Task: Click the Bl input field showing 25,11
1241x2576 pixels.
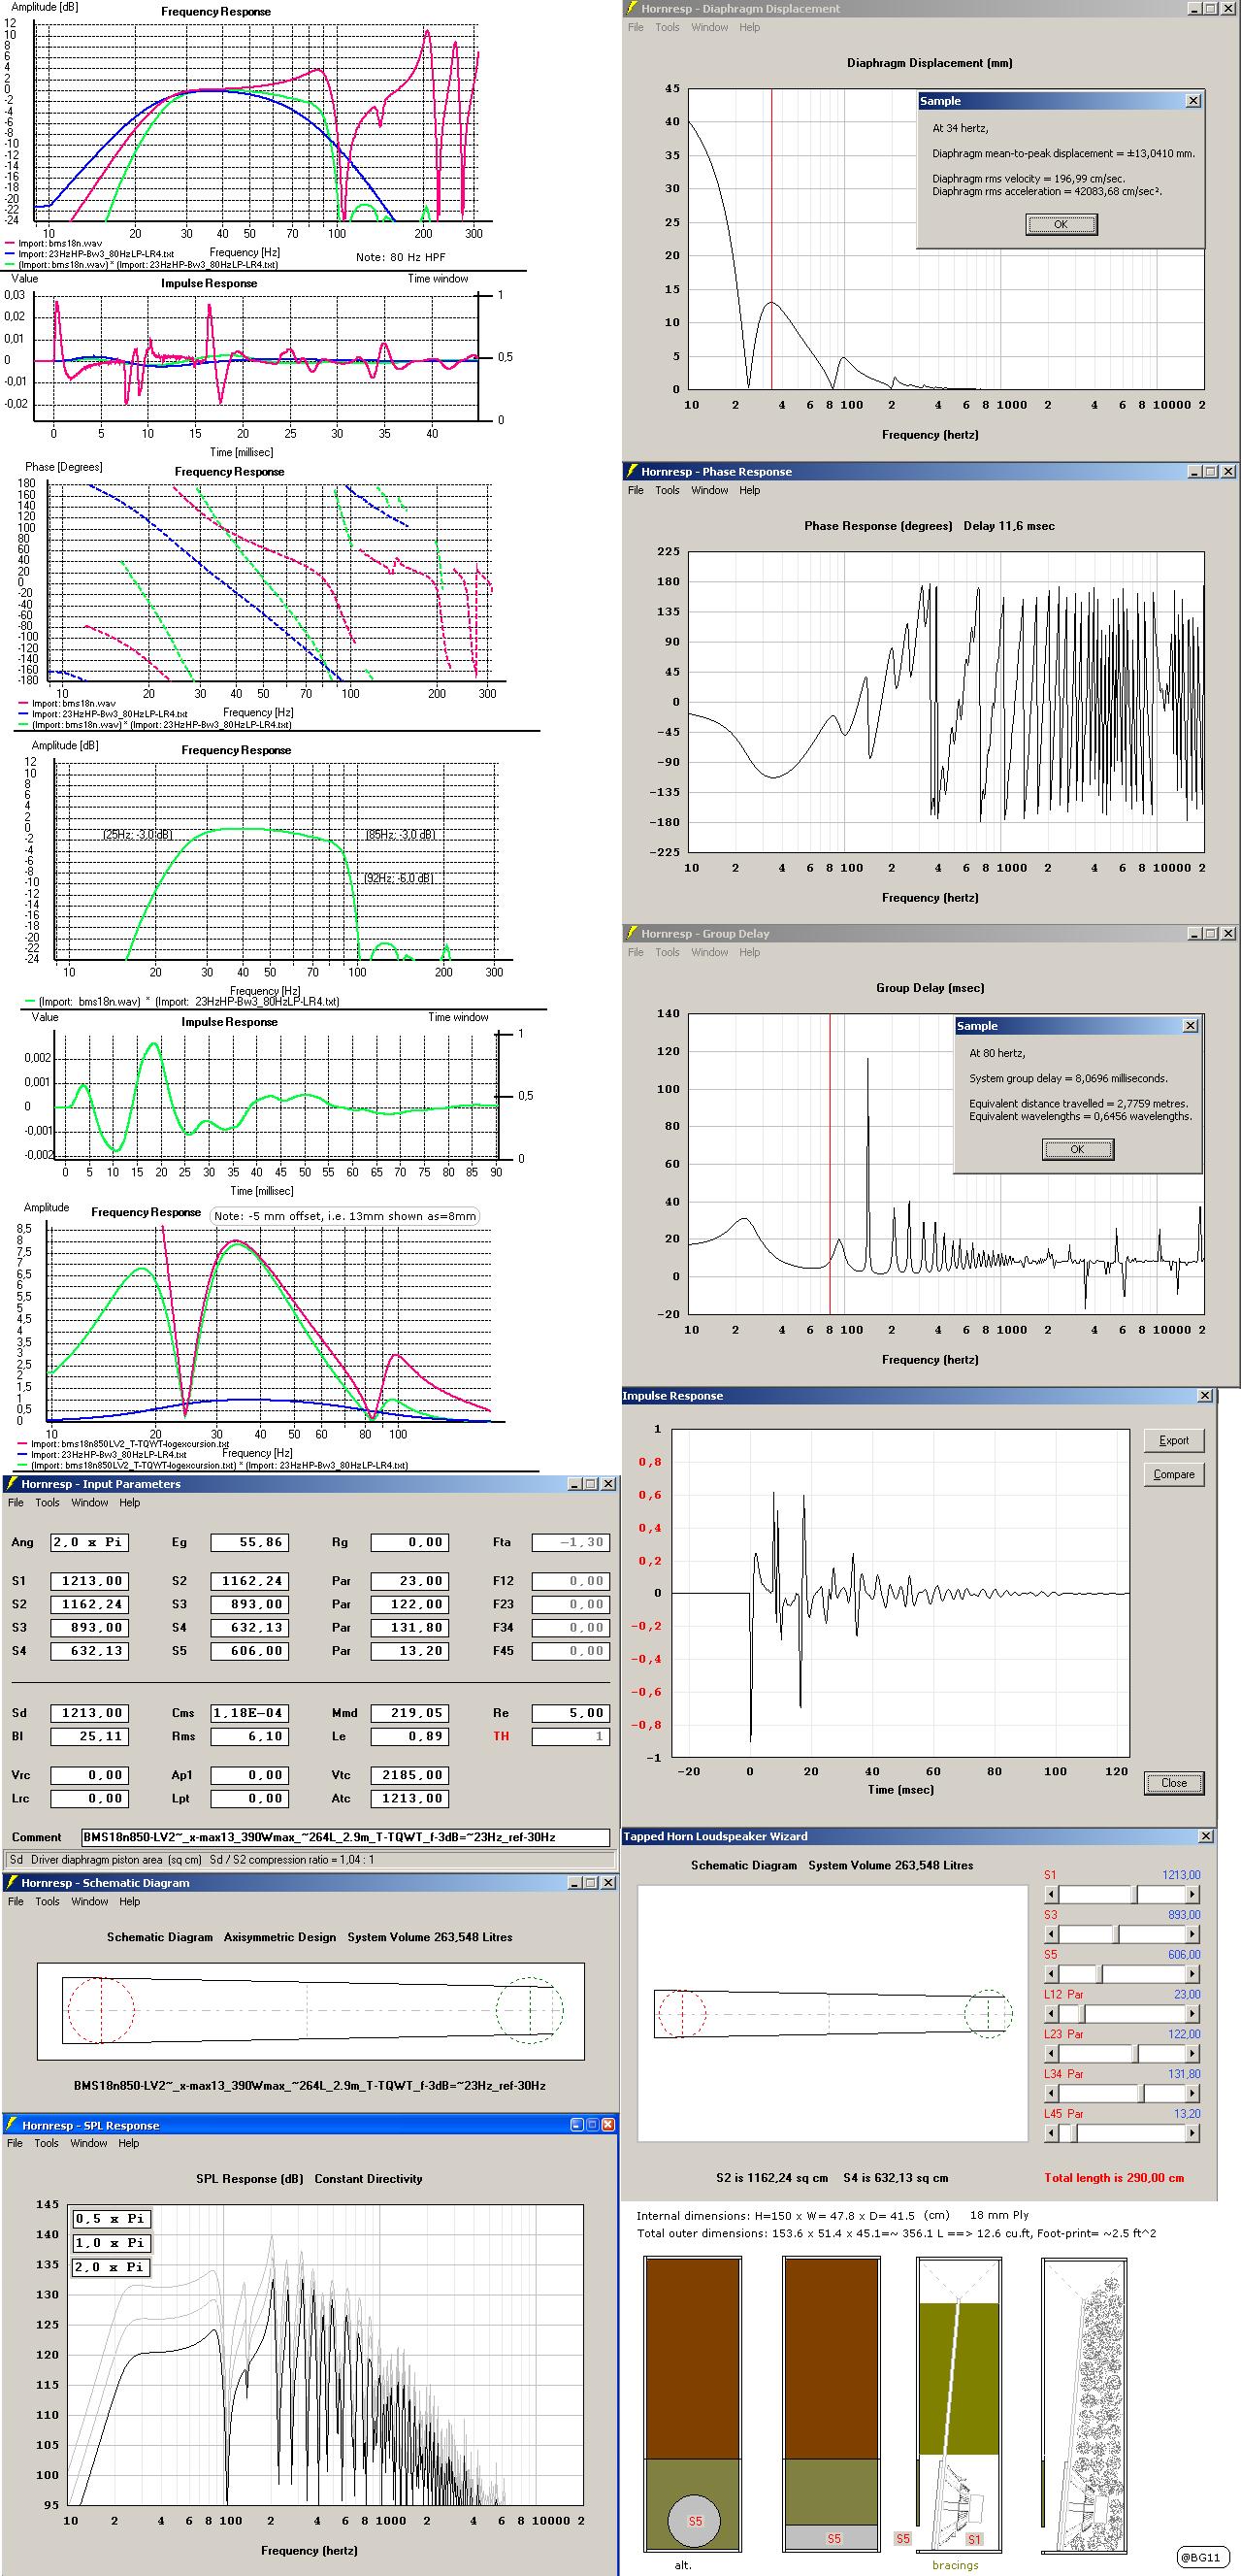Action: click(x=90, y=1737)
